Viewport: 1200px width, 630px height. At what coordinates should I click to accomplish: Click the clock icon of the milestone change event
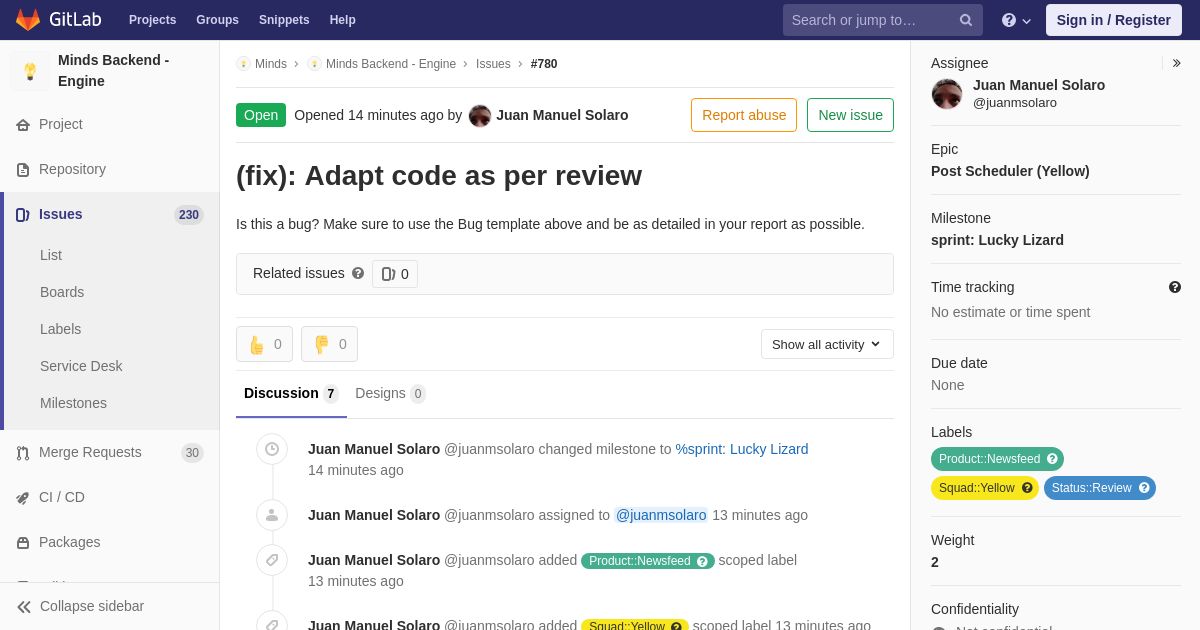pyautogui.click(x=272, y=449)
